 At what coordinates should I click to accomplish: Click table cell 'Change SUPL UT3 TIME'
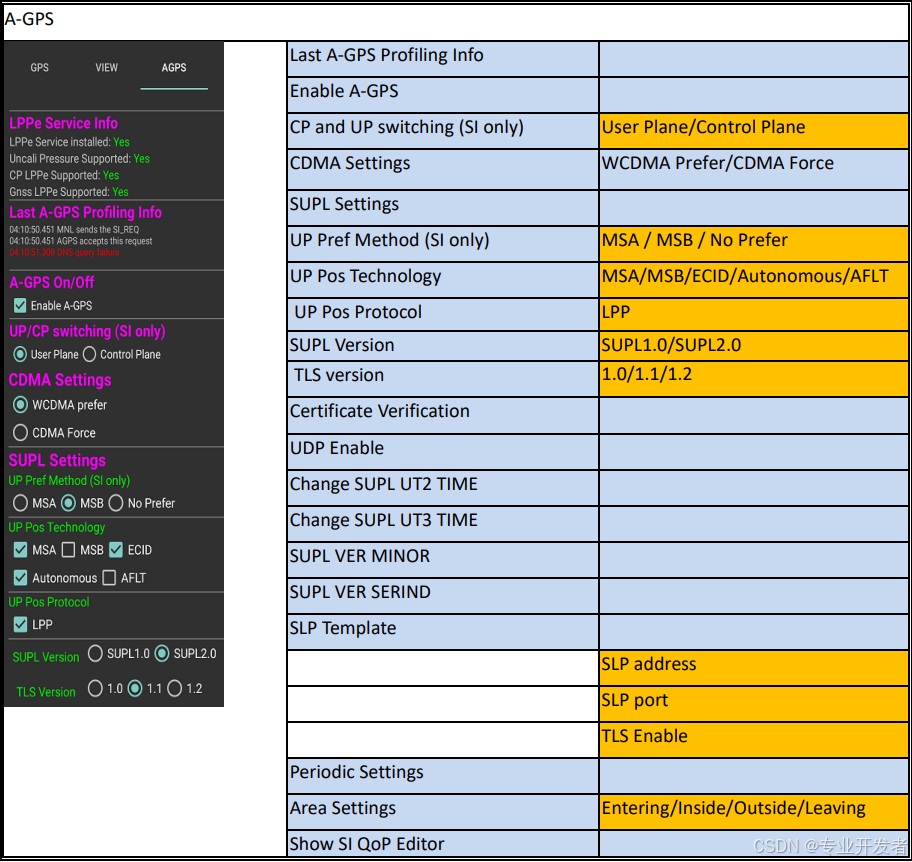443,524
